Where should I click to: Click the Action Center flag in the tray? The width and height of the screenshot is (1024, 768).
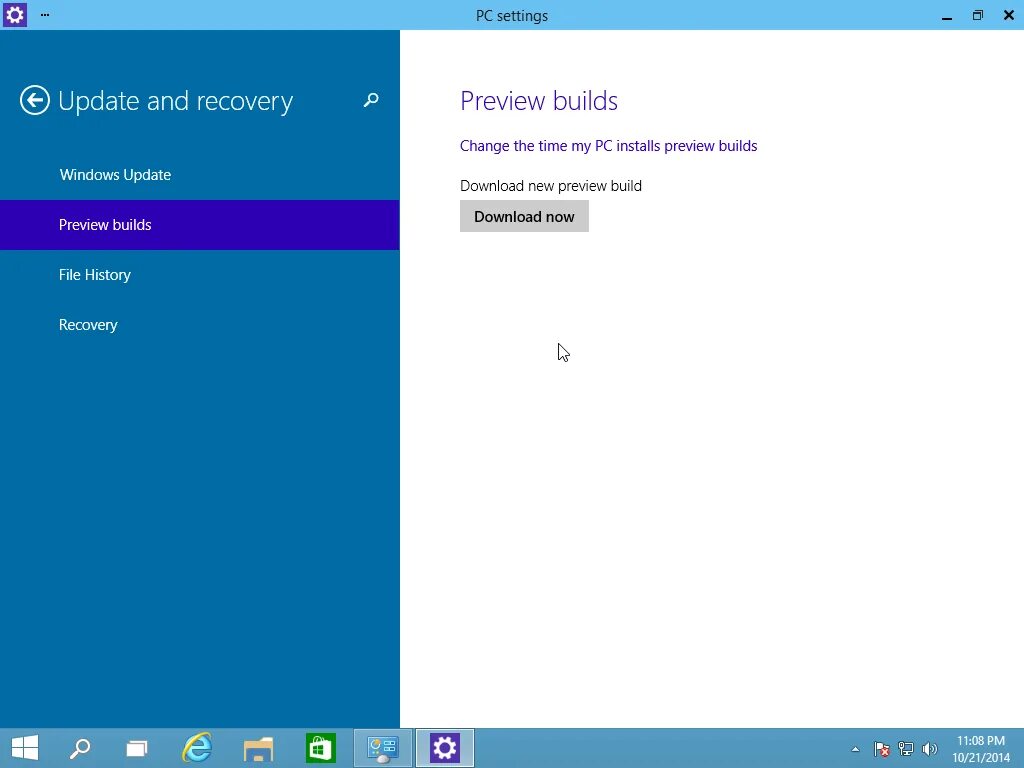[x=881, y=748]
